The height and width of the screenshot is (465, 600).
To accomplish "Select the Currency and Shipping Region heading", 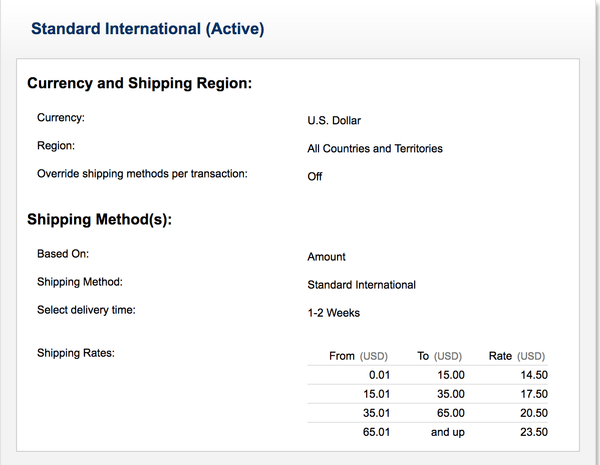I will tap(140, 83).
